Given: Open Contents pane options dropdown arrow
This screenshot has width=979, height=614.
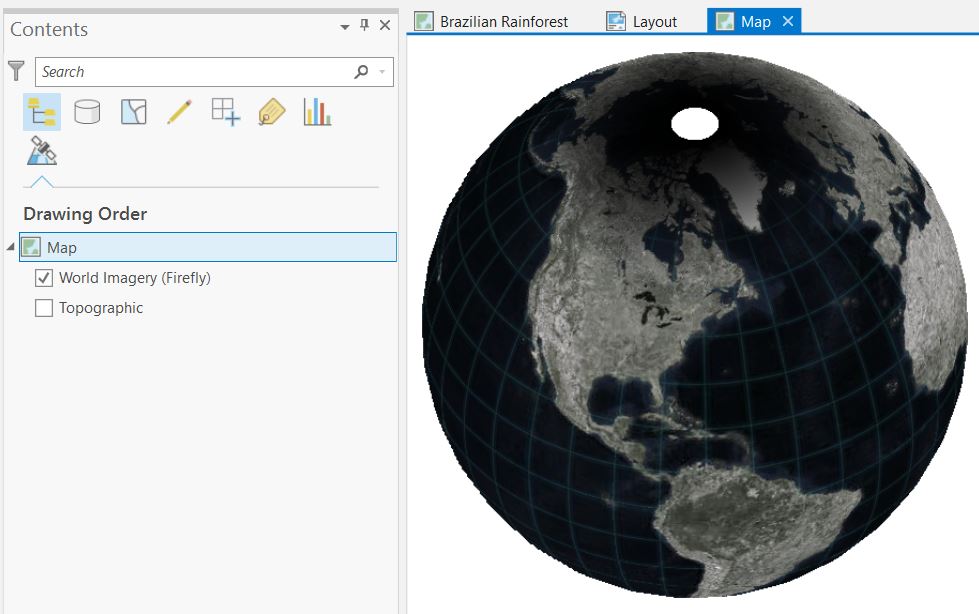Looking at the screenshot, I should tap(345, 27).
